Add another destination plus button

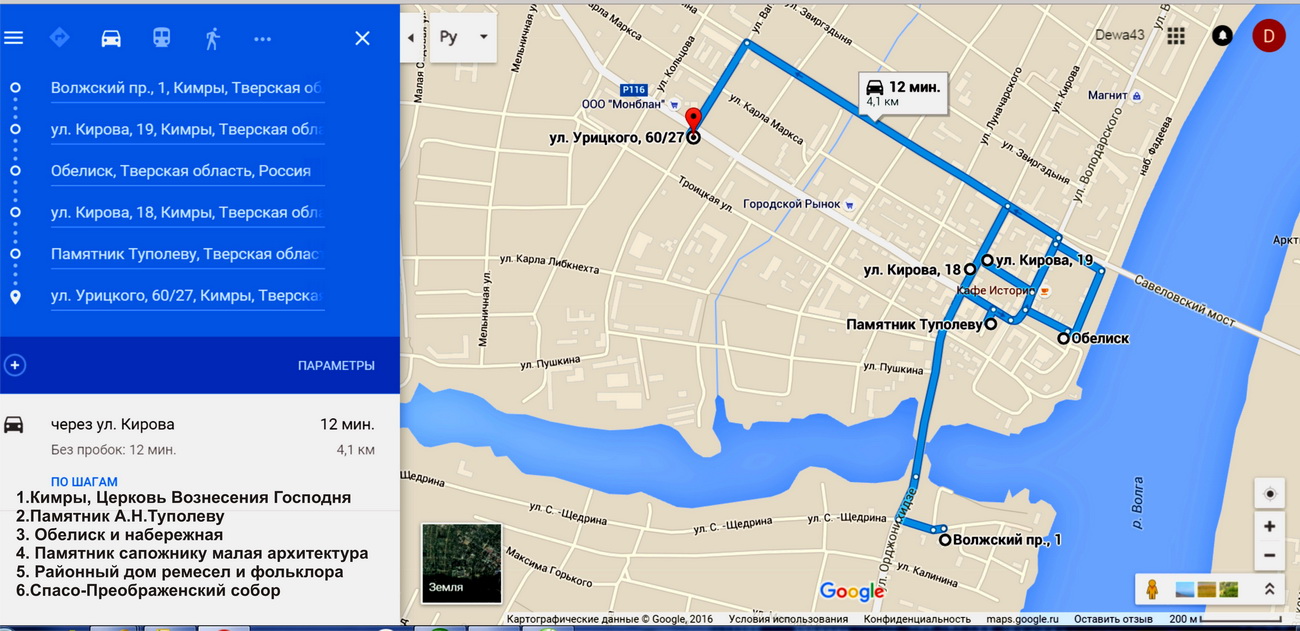pos(15,365)
